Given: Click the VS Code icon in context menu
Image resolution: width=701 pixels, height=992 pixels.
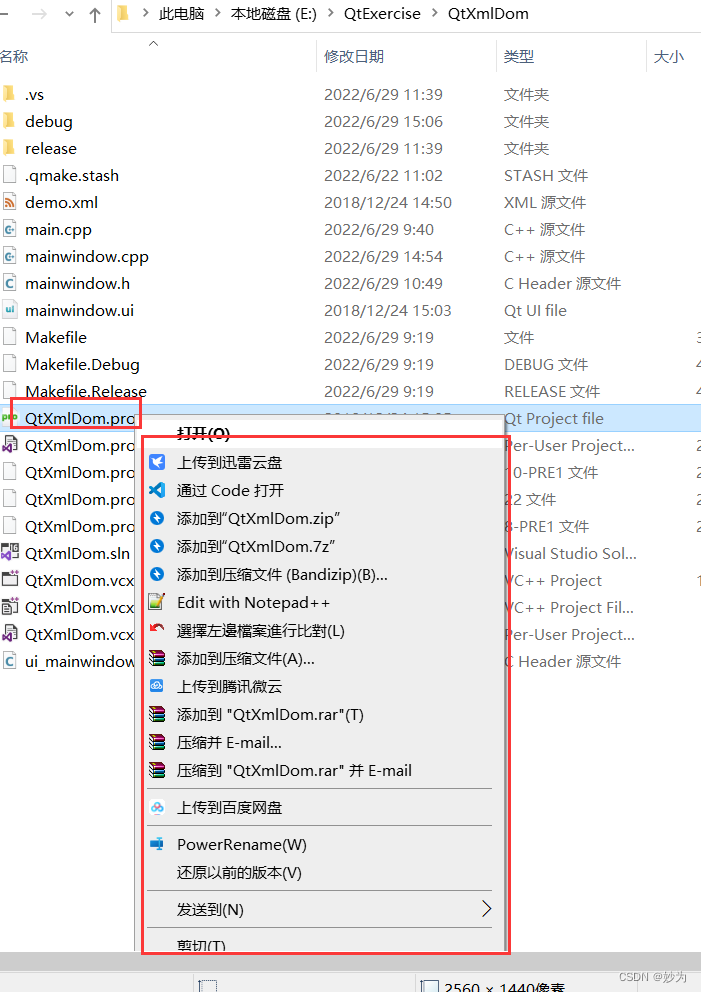Looking at the screenshot, I should pos(157,490).
